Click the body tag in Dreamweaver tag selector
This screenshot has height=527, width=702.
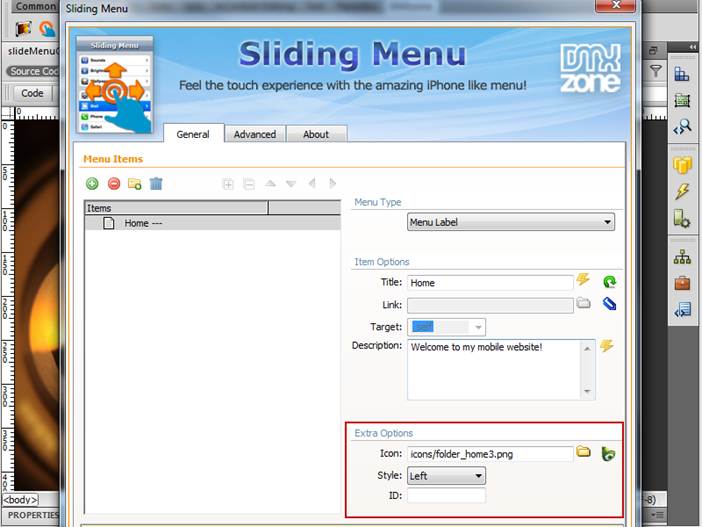point(21,499)
